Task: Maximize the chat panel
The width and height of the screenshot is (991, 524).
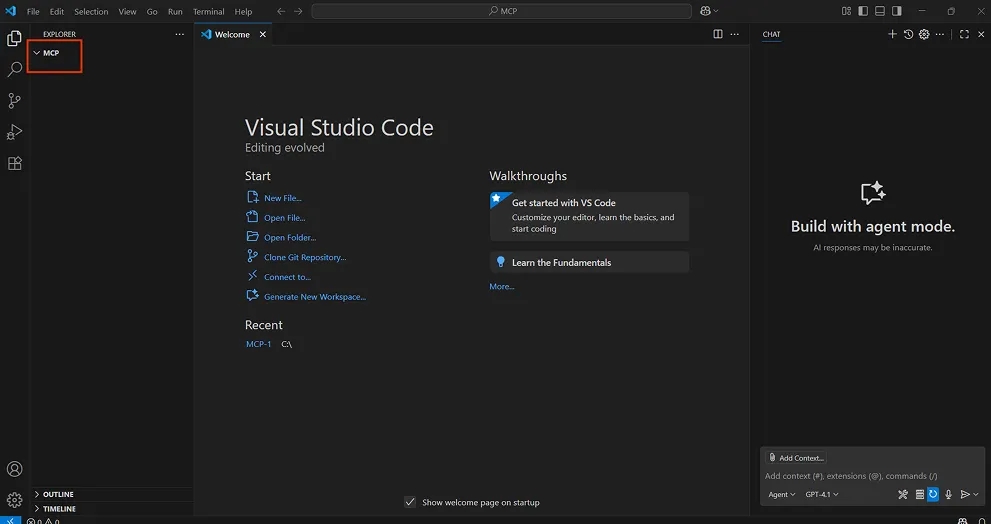Action: [x=964, y=34]
